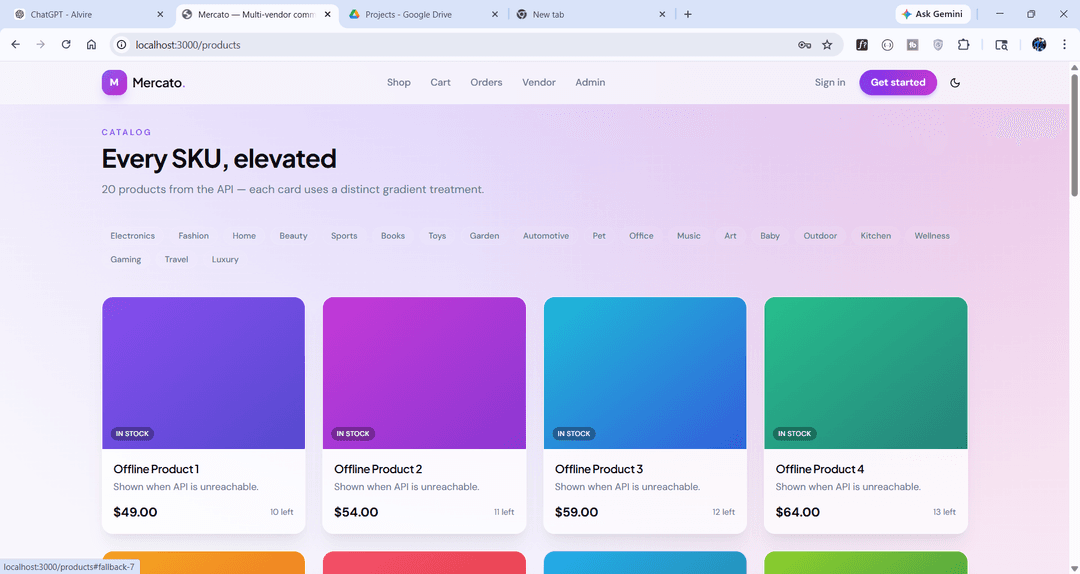This screenshot has height=574, width=1080.
Task: Open Cart in the navigation
Action: click(440, 82)
